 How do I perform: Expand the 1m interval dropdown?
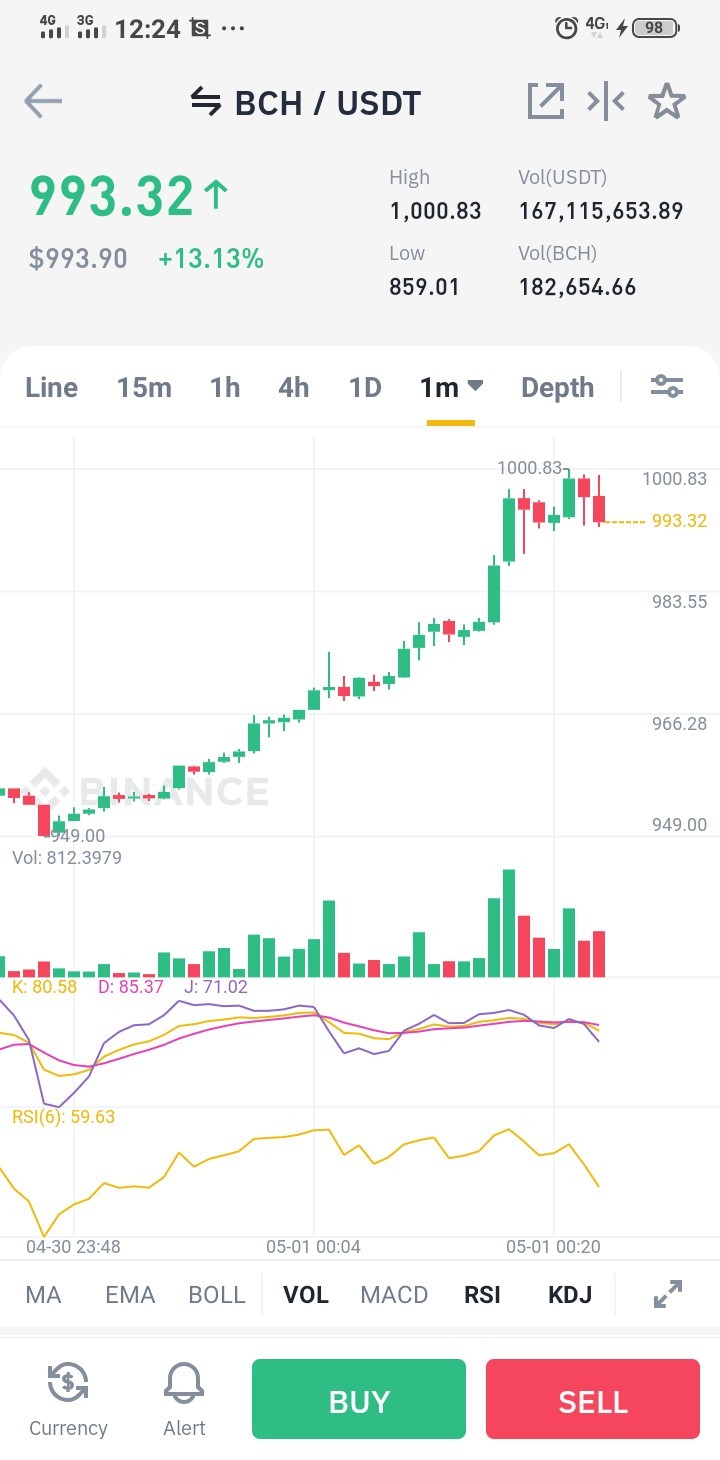coord(451,387)
